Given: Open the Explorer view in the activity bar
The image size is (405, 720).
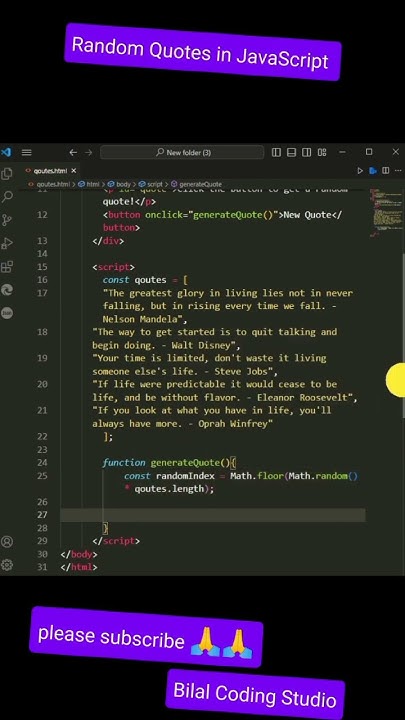Looking at the screenshot, I should 7,174.
